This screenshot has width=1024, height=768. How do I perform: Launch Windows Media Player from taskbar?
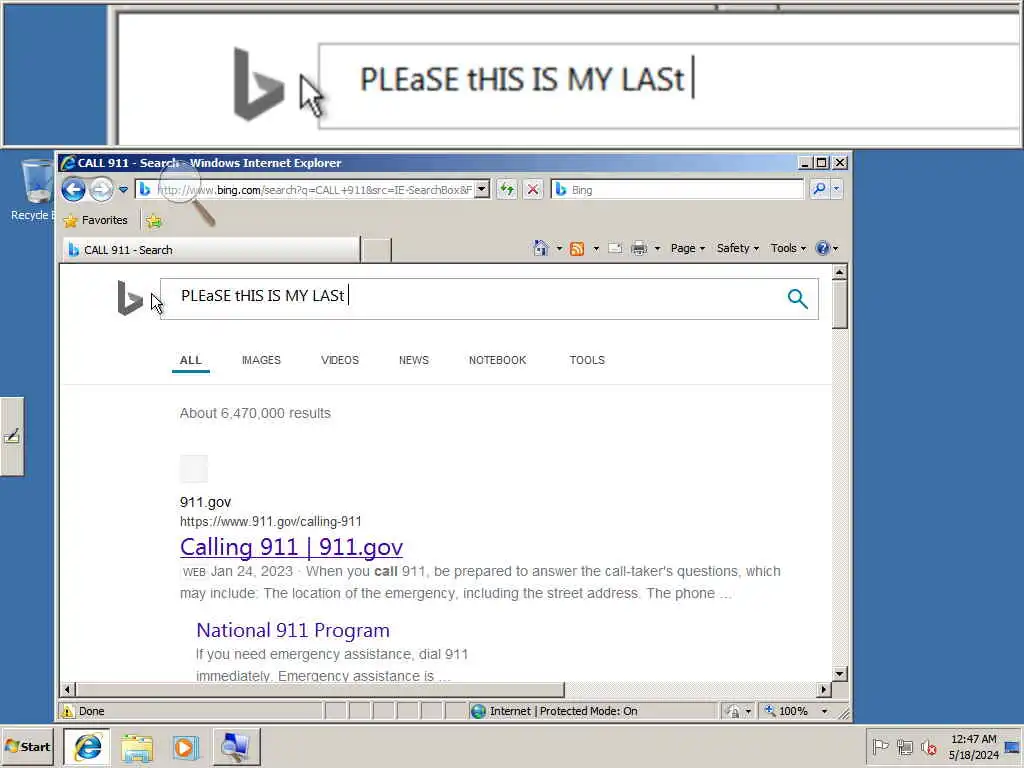point(185,747)
